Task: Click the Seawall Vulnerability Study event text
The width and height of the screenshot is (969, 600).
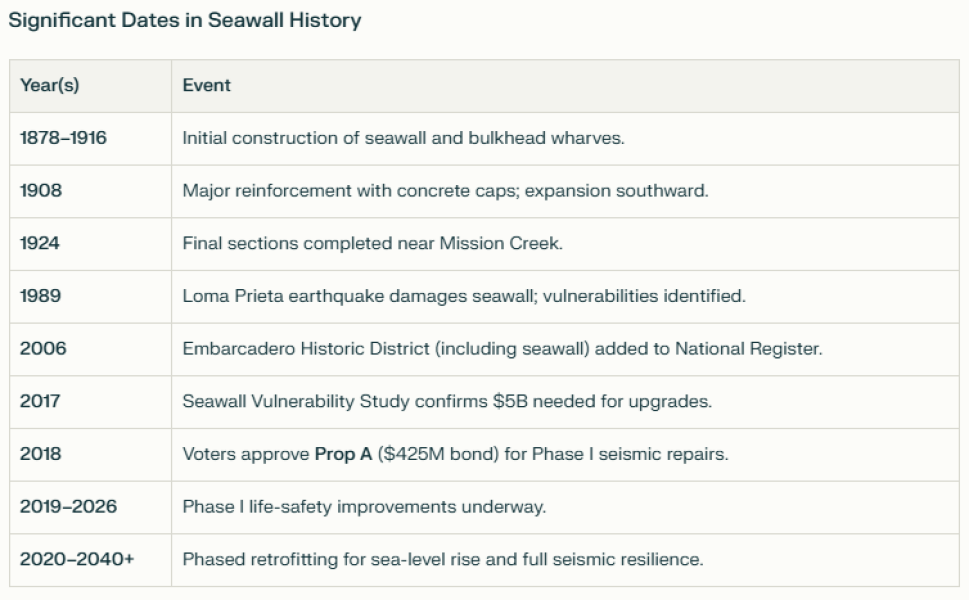Action: click(x=447, y=402)
